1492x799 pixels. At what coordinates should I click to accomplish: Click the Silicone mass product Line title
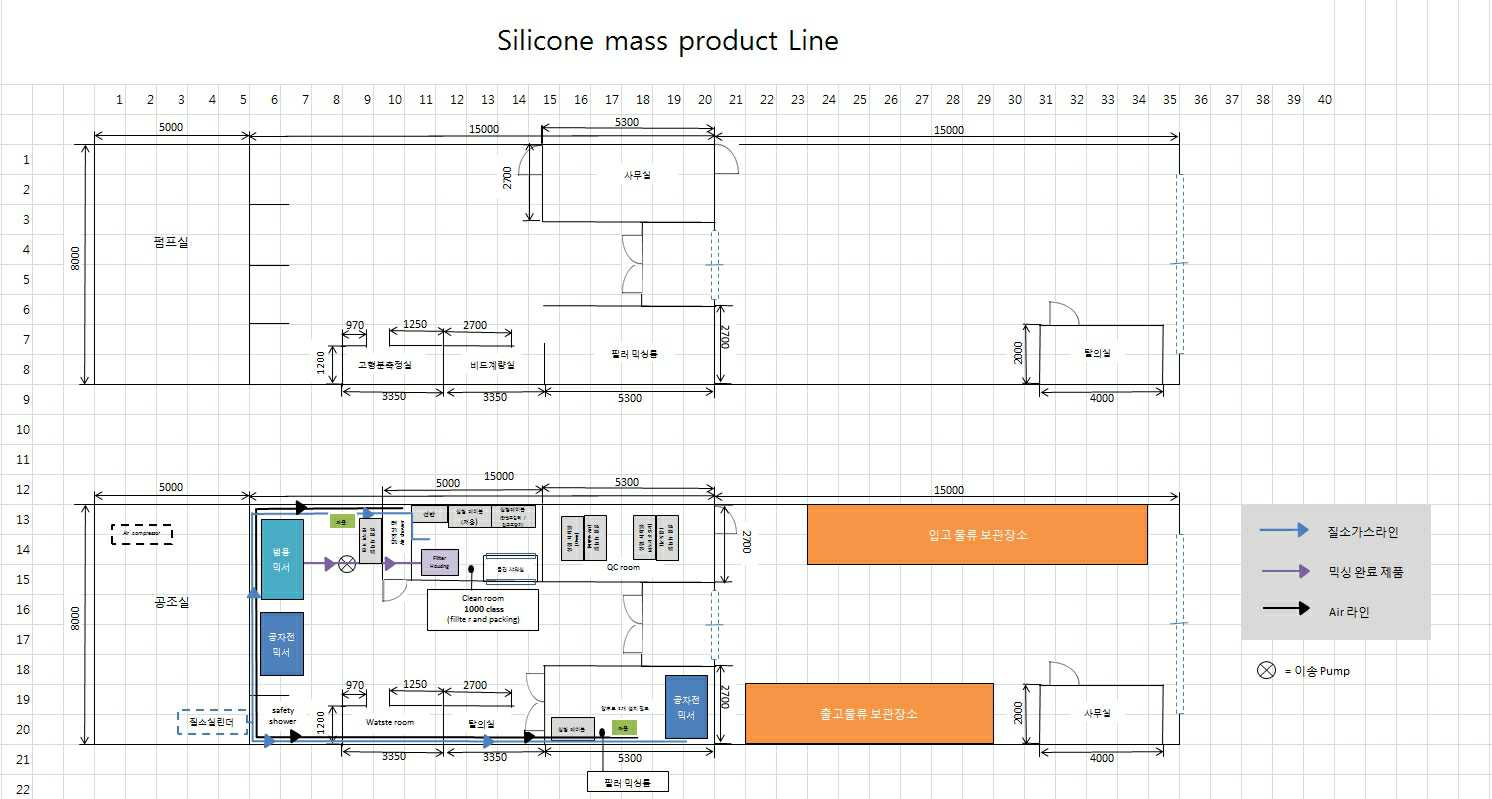coord(667,41)
